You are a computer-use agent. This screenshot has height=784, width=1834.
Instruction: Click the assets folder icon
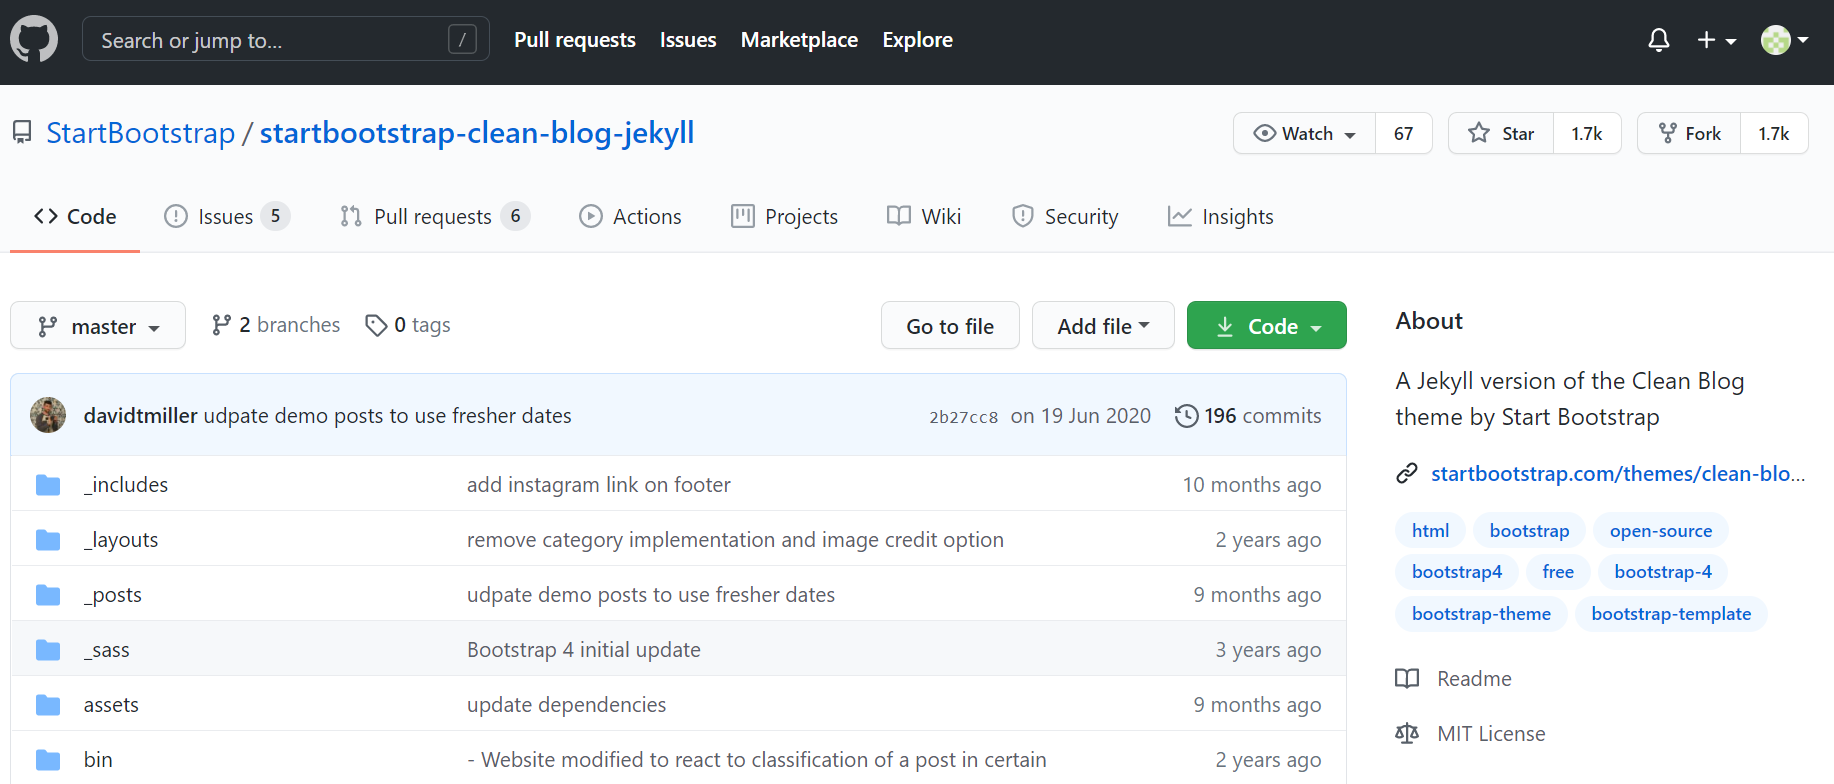[48, 705]
